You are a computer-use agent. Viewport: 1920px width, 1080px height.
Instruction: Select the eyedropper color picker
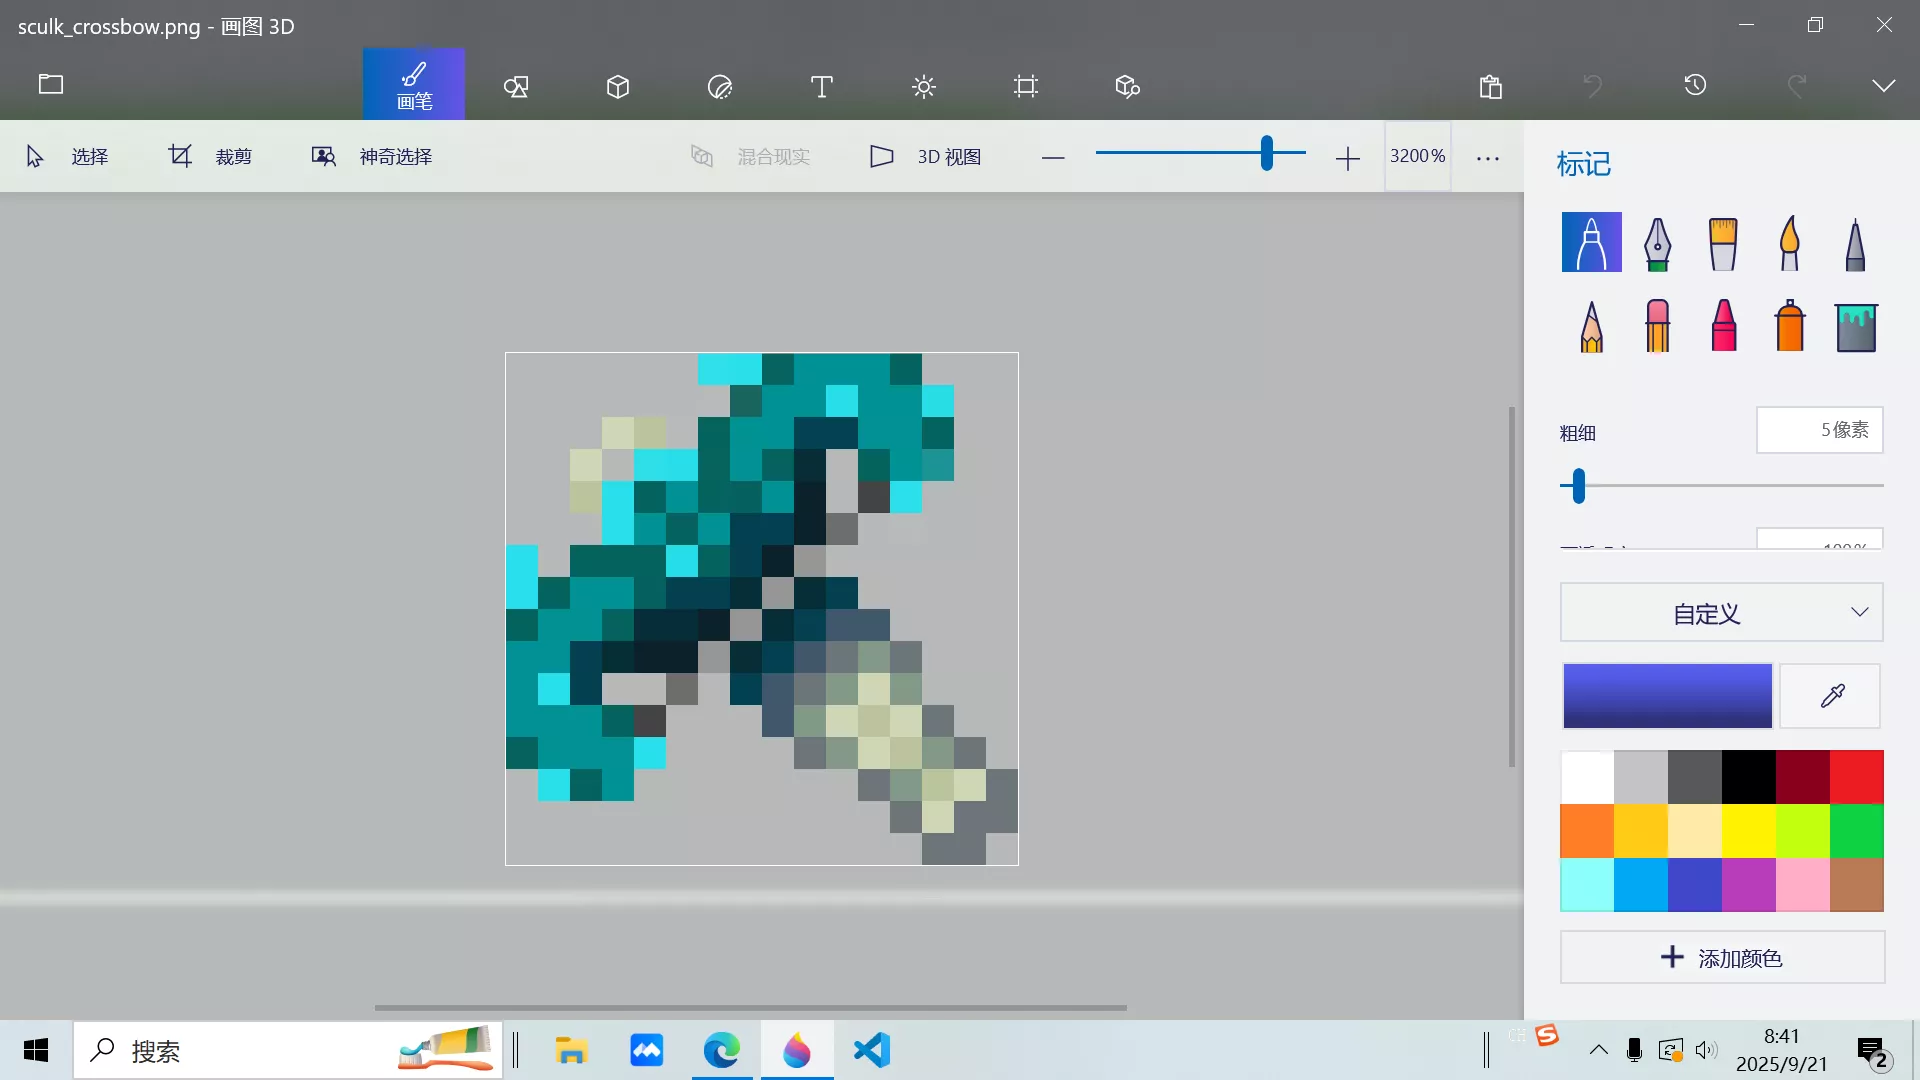tap(1831, 695)
